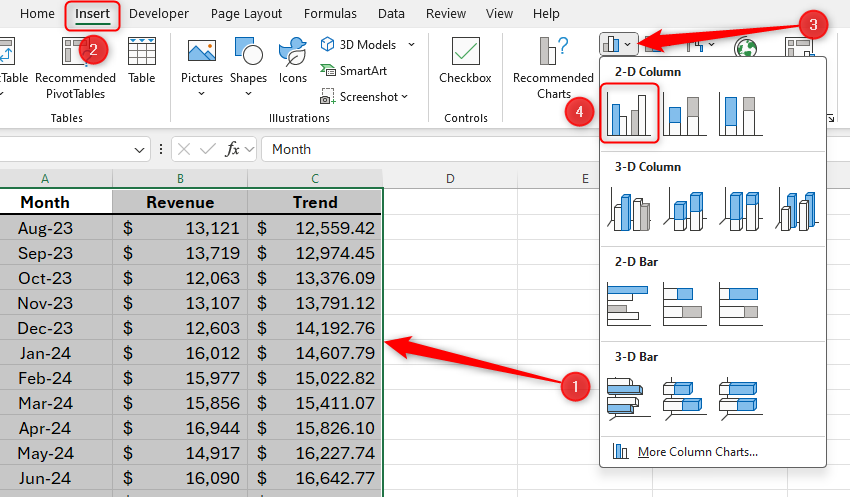Switch to the Formulas tab

tap(330, 14)
